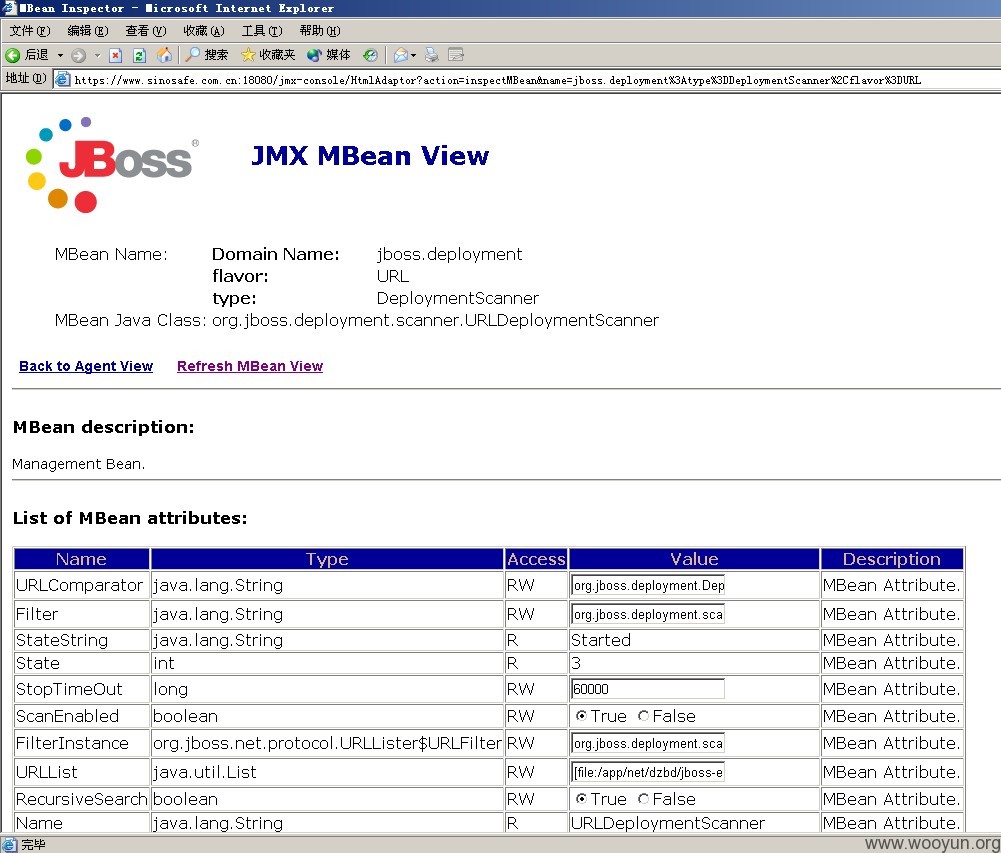Open the forward history dropdown arrow

(97, 56)
